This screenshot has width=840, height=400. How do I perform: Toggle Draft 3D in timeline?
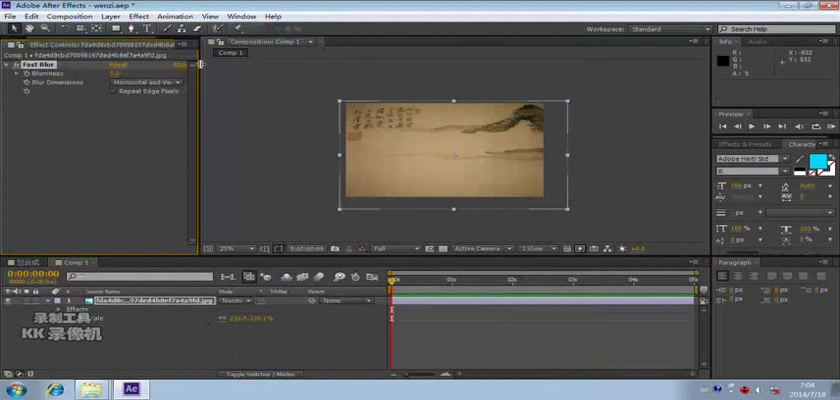pyautogui.click(x=266, y=277)
